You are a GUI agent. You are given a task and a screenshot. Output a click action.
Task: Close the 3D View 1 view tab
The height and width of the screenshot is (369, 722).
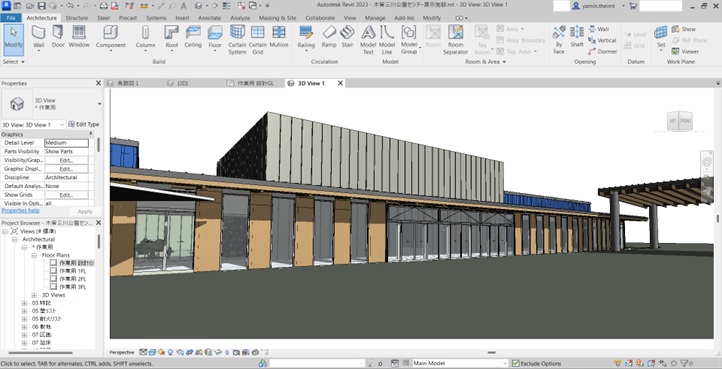(x=340, y=83)
